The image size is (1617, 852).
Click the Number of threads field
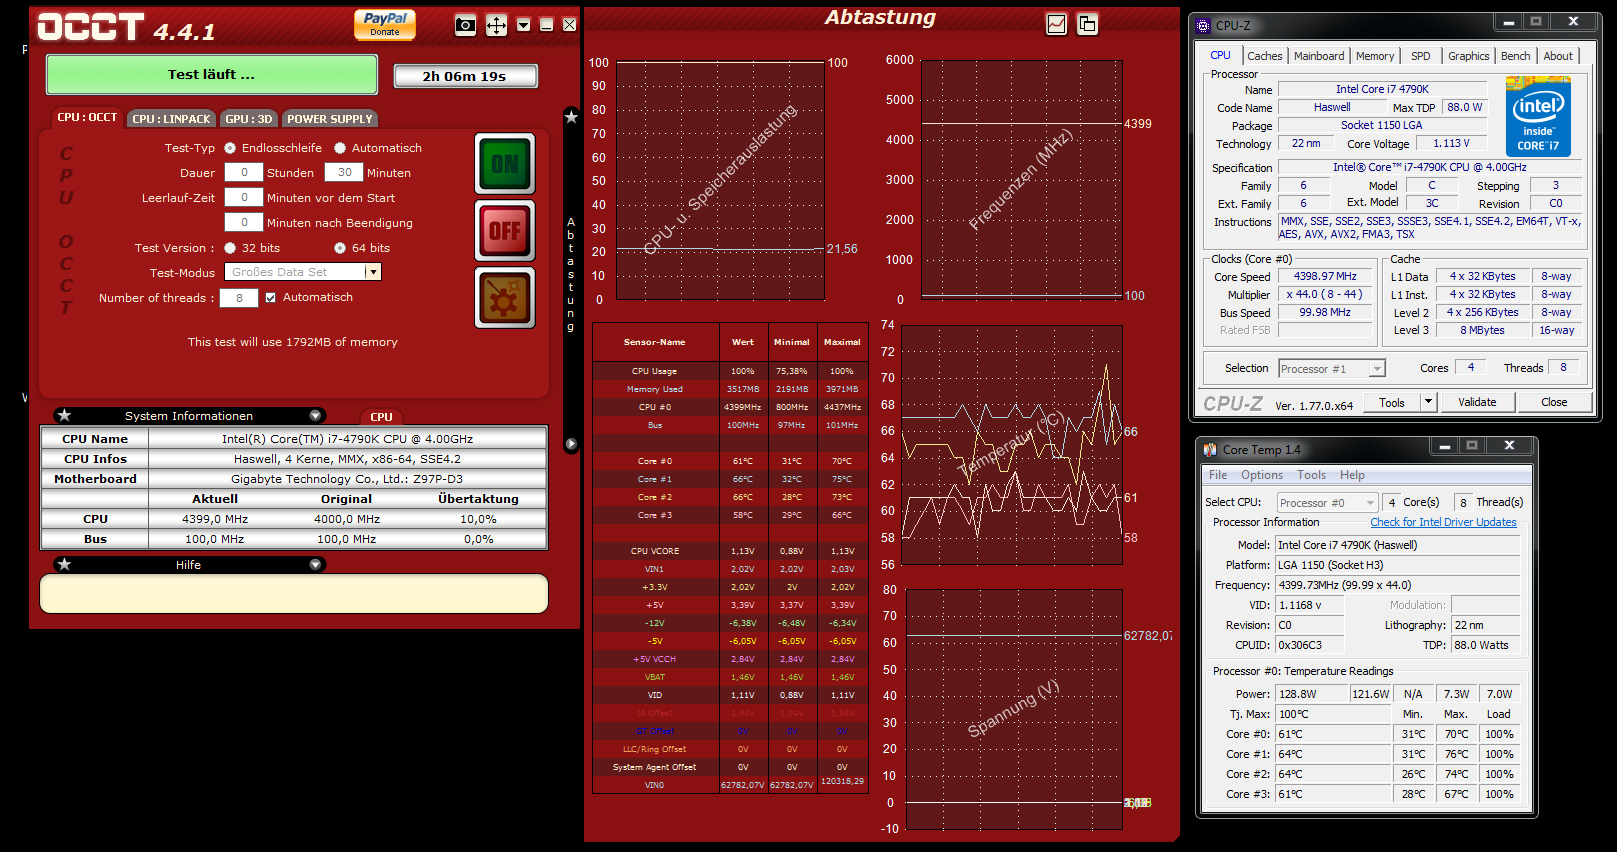pyautogui.click(x=239, y=297)
